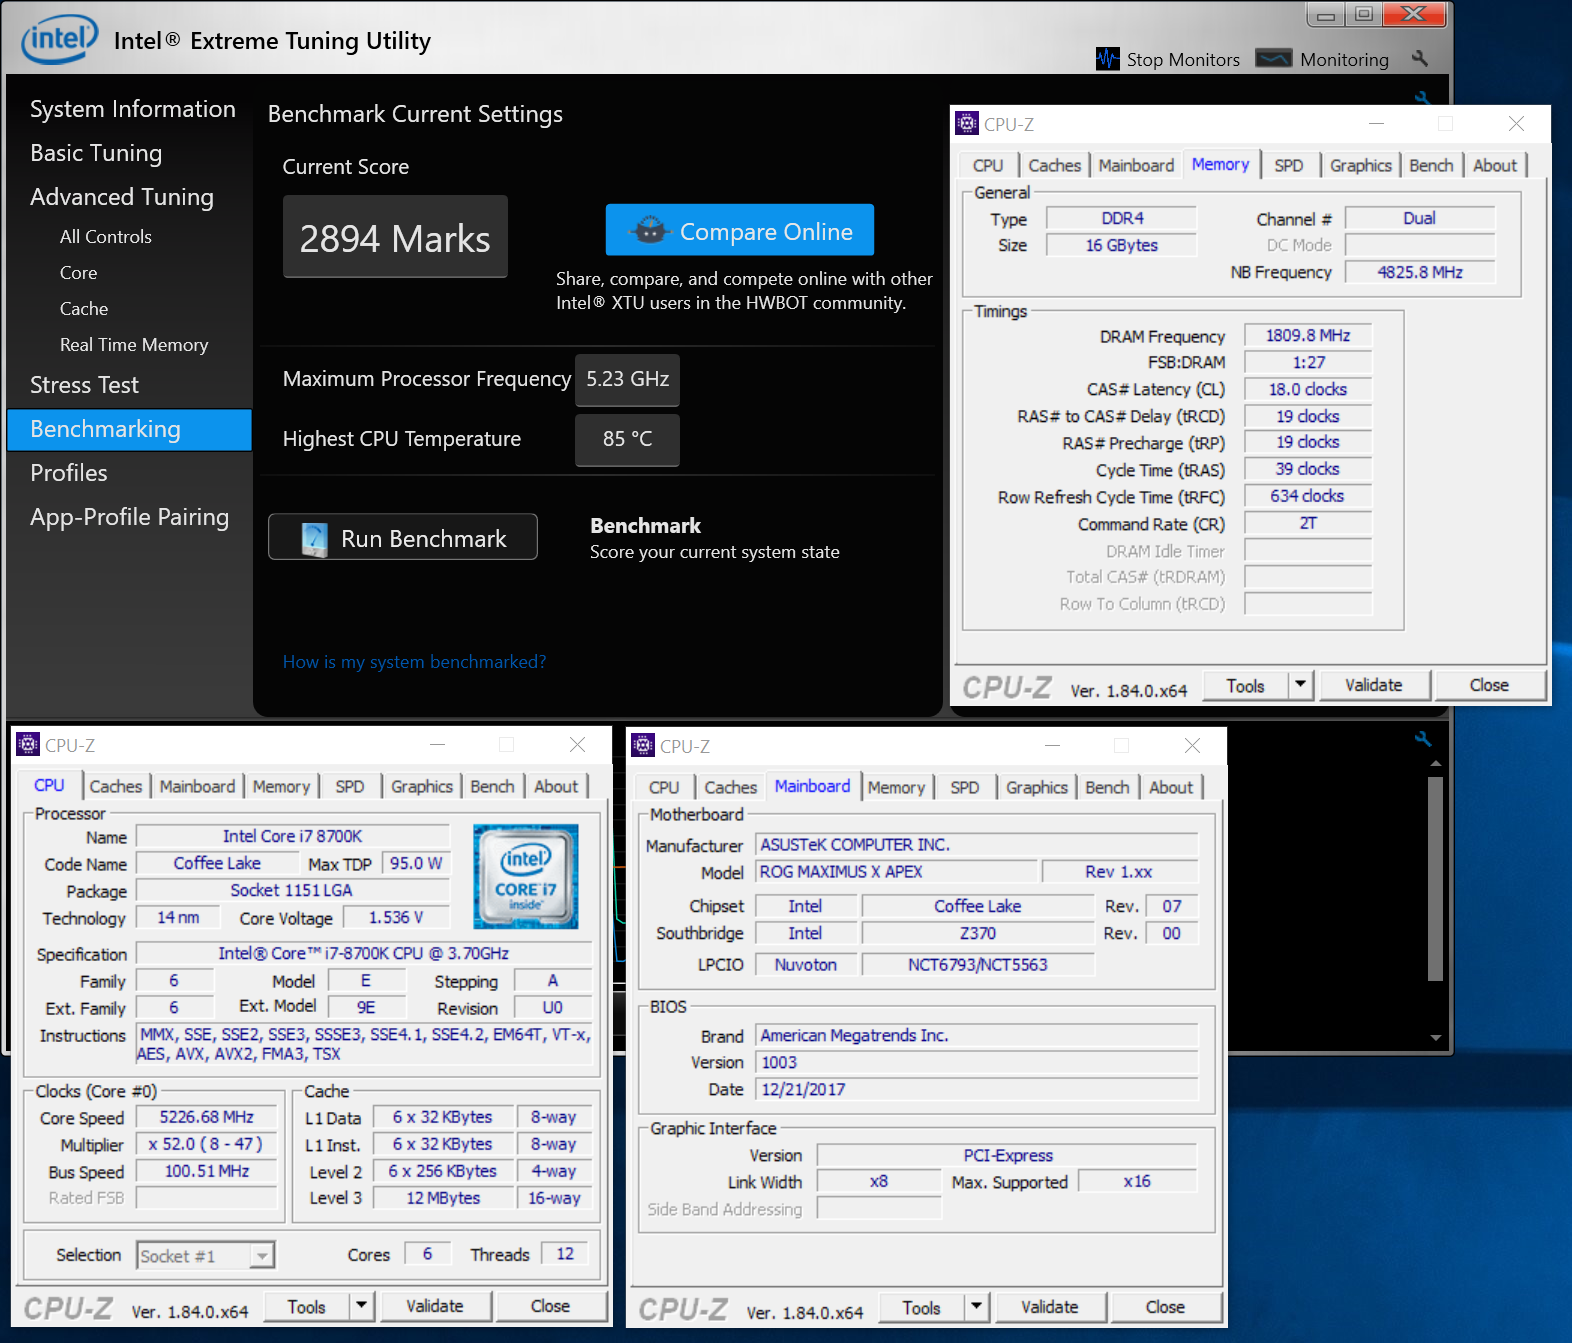Open Graphics tab in the CPU tab CPU-Z window

pos(421,786)
